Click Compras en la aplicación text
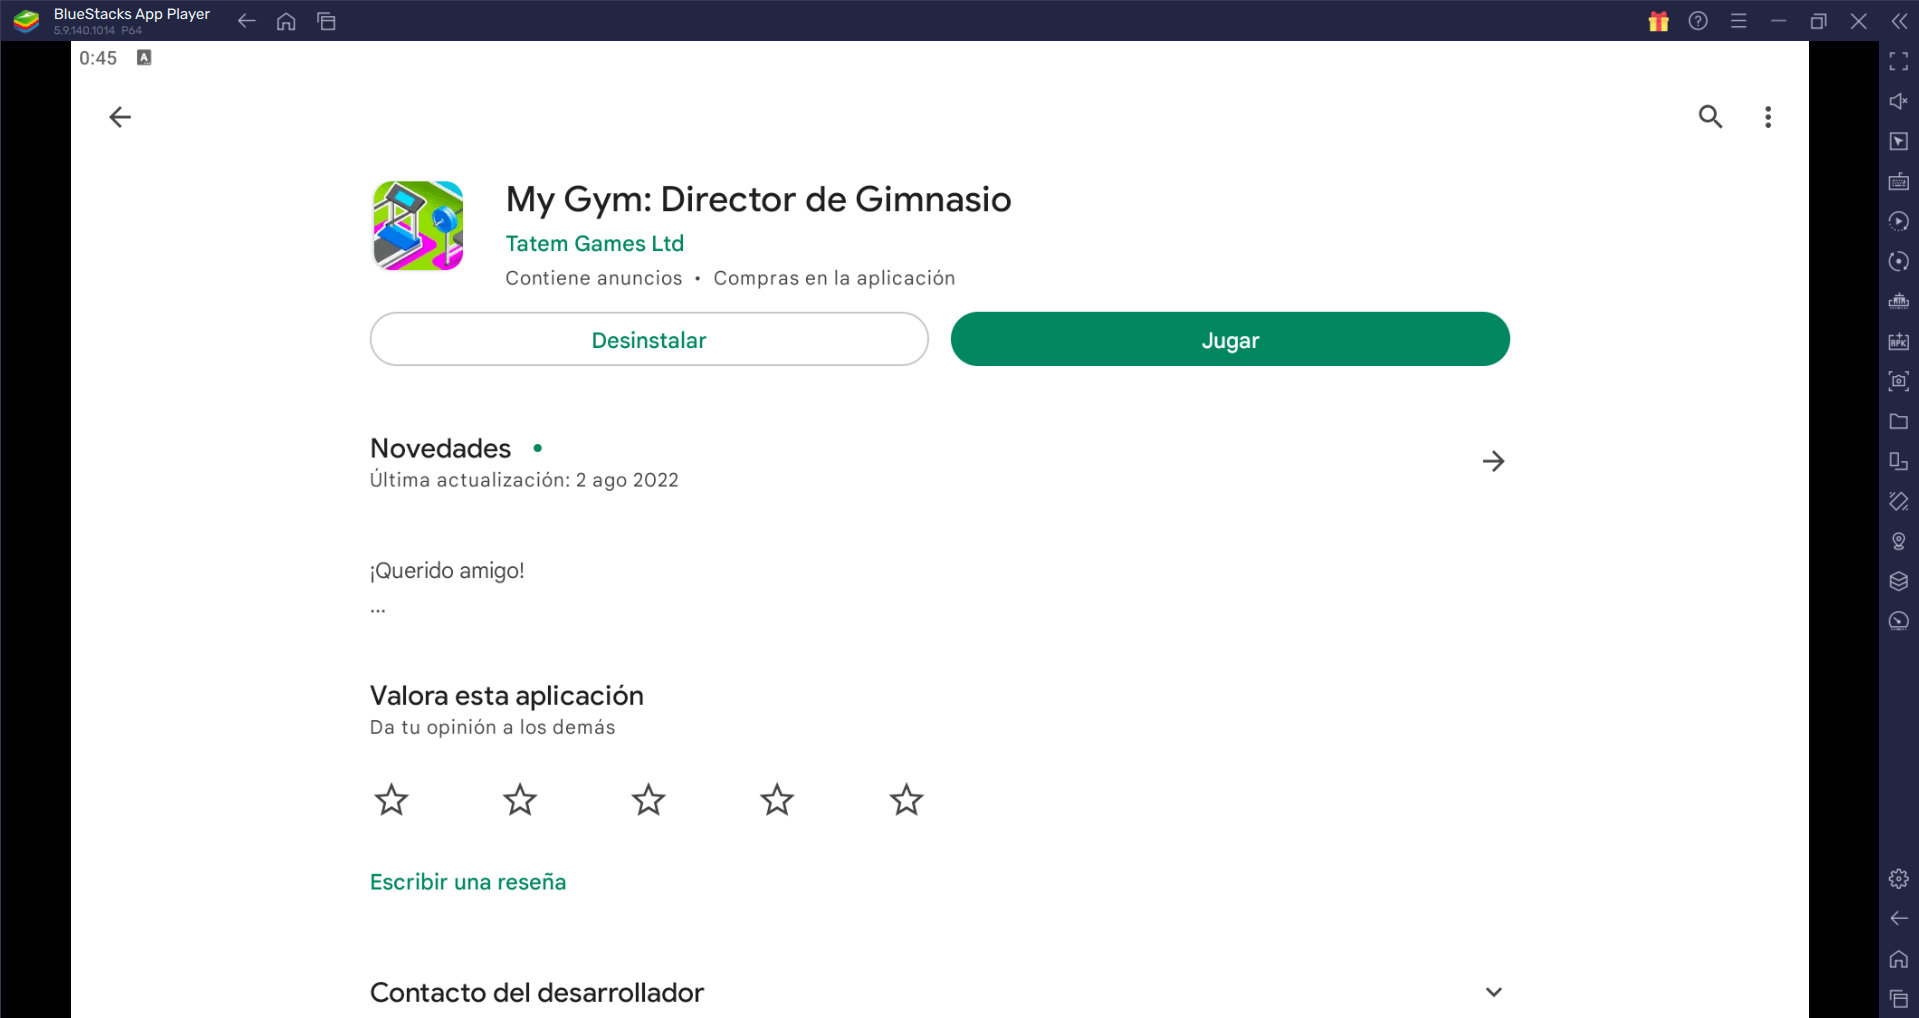This screenshot has width=1919, height=1018. click(834, 278)
